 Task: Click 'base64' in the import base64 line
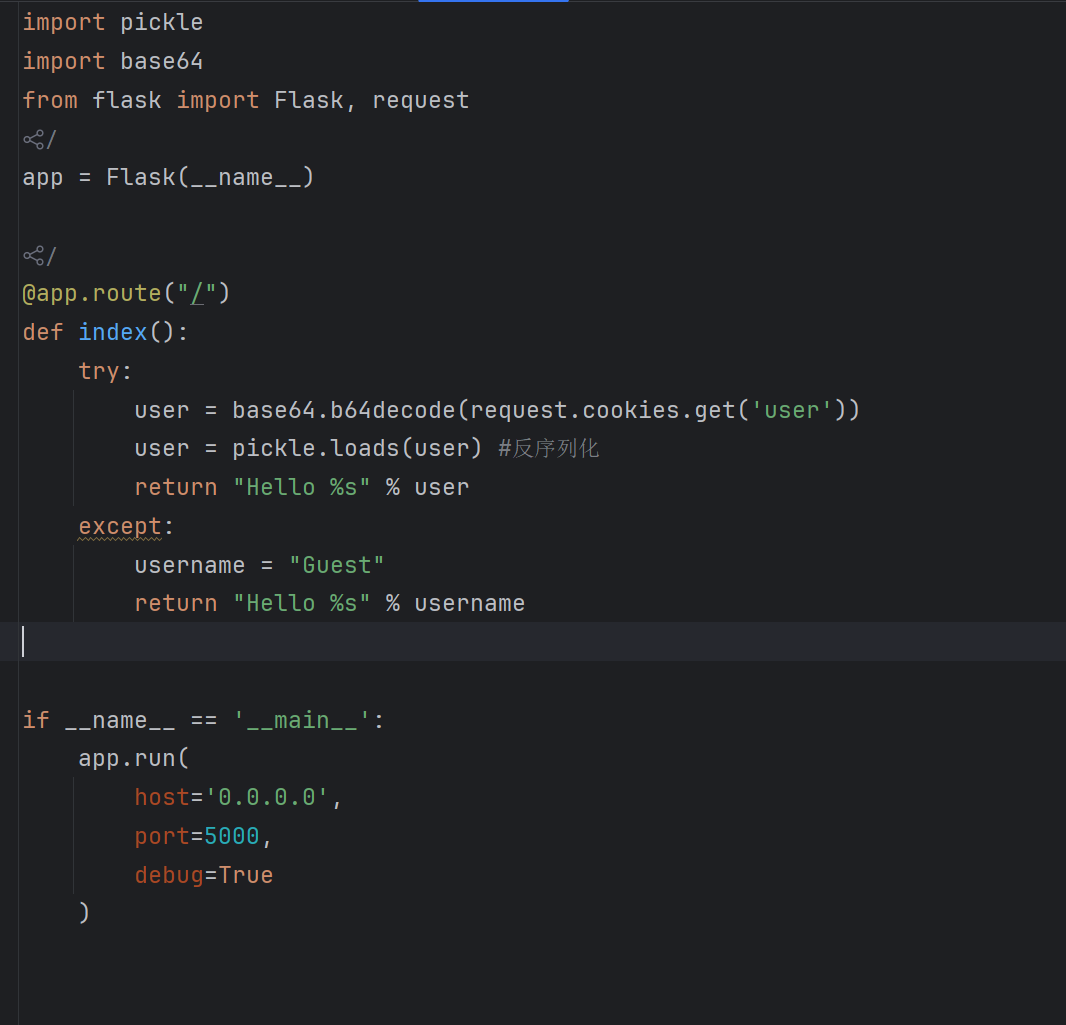pyautogui.click(x=161, y=61)
